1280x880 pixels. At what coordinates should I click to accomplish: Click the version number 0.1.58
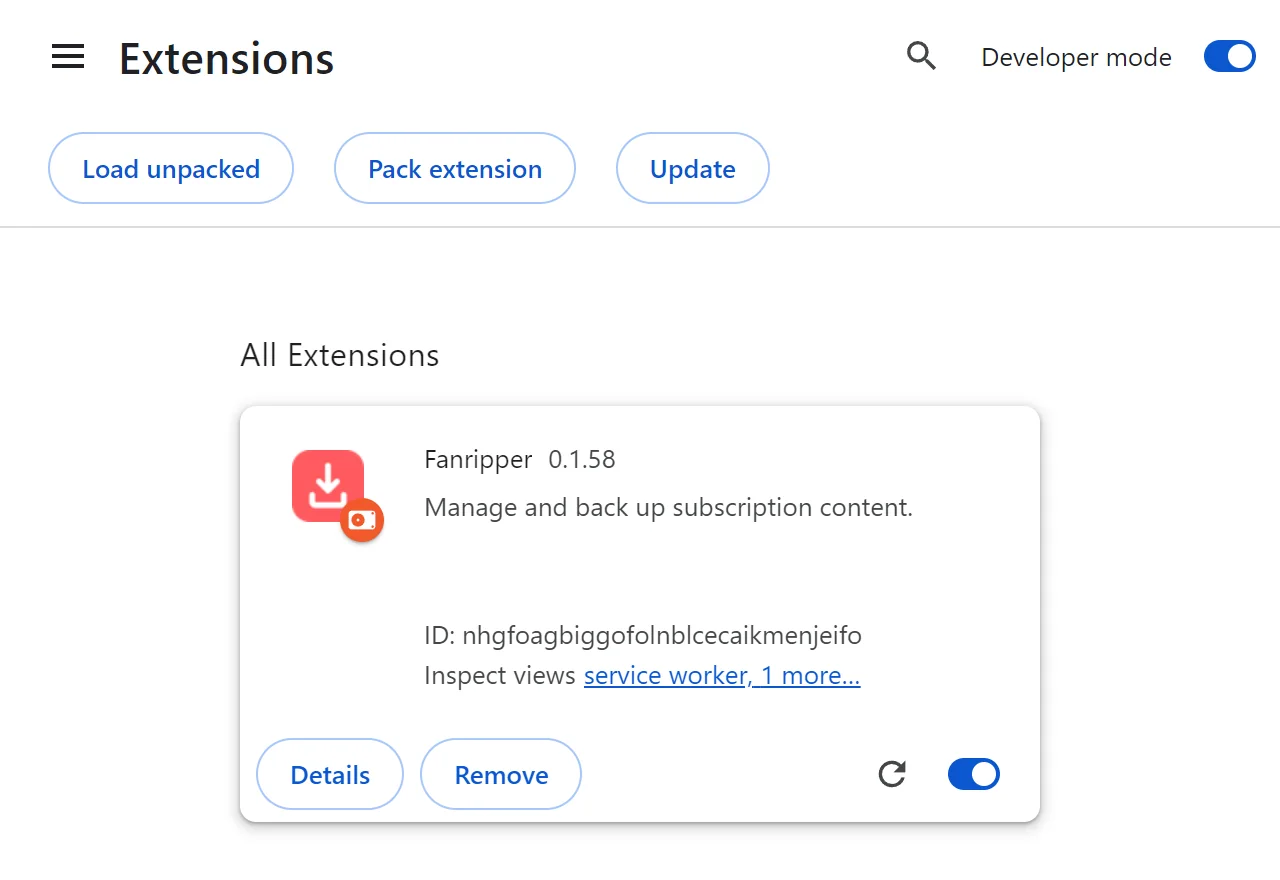point(582,460)
